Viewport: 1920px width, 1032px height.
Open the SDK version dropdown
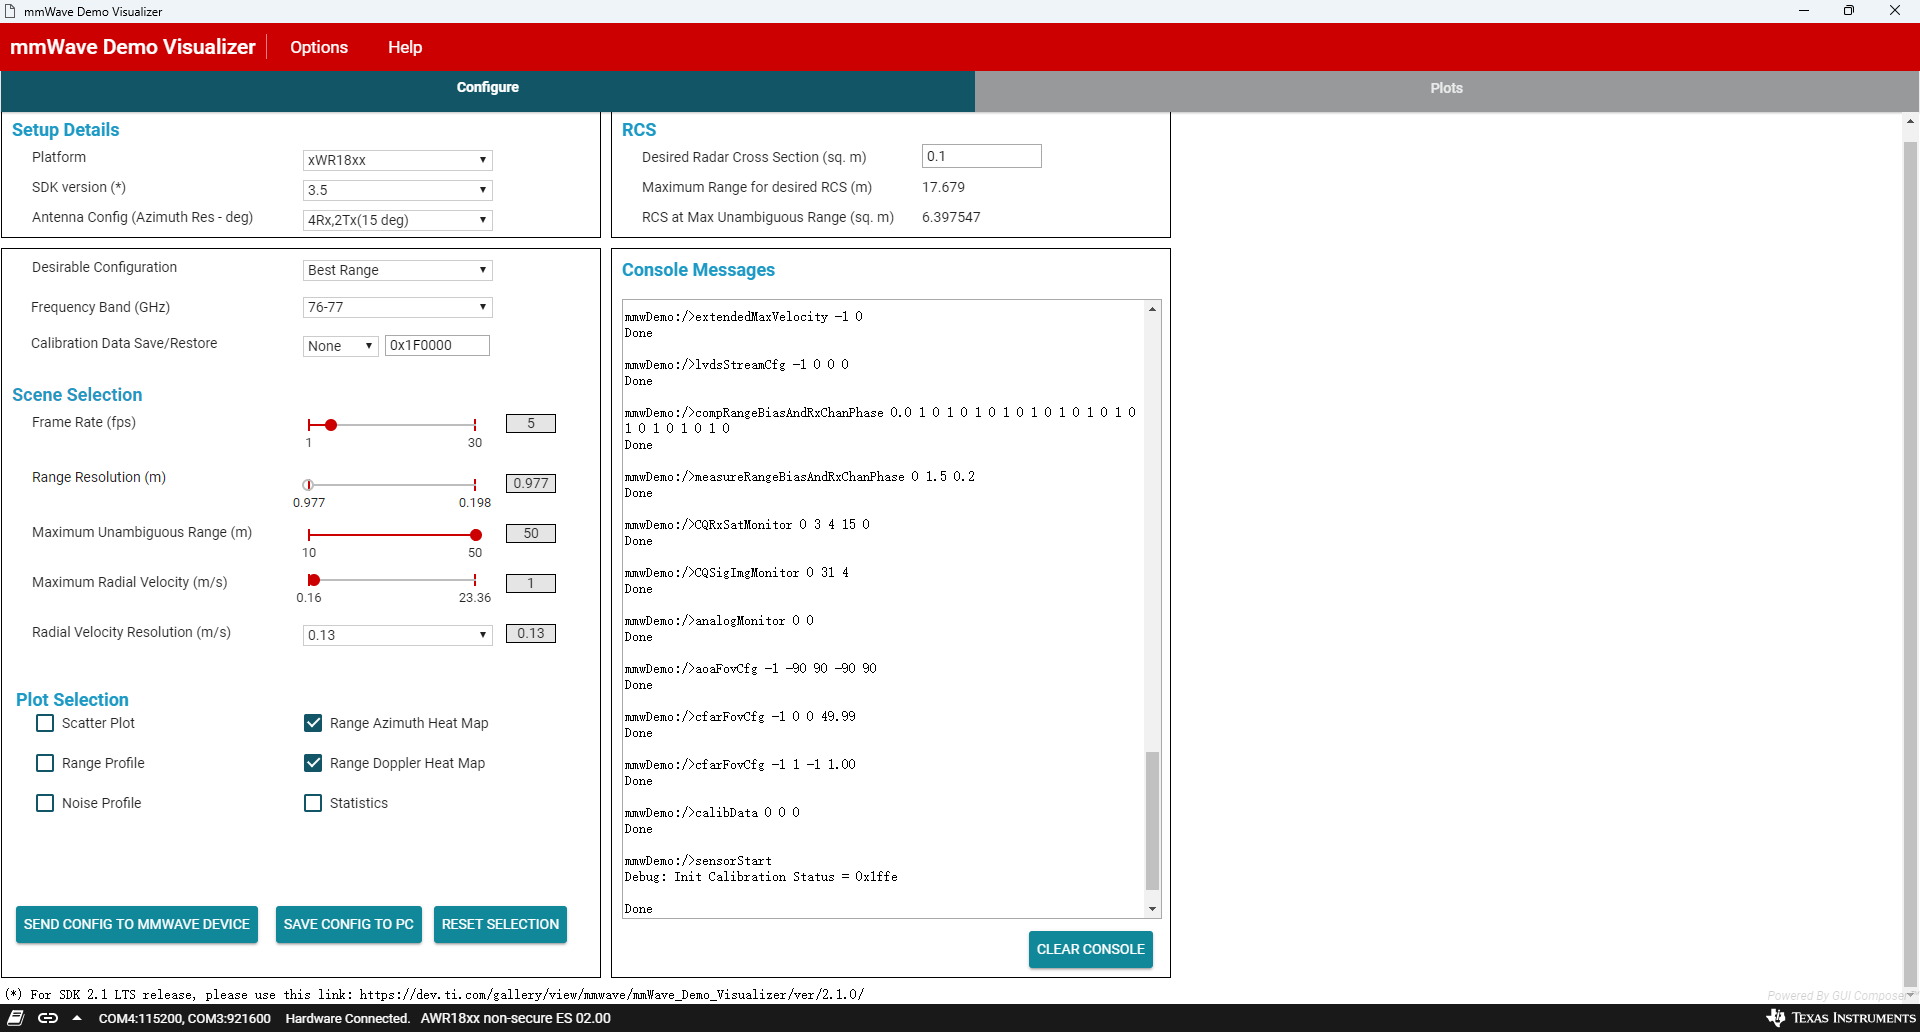tap(398, 190)
